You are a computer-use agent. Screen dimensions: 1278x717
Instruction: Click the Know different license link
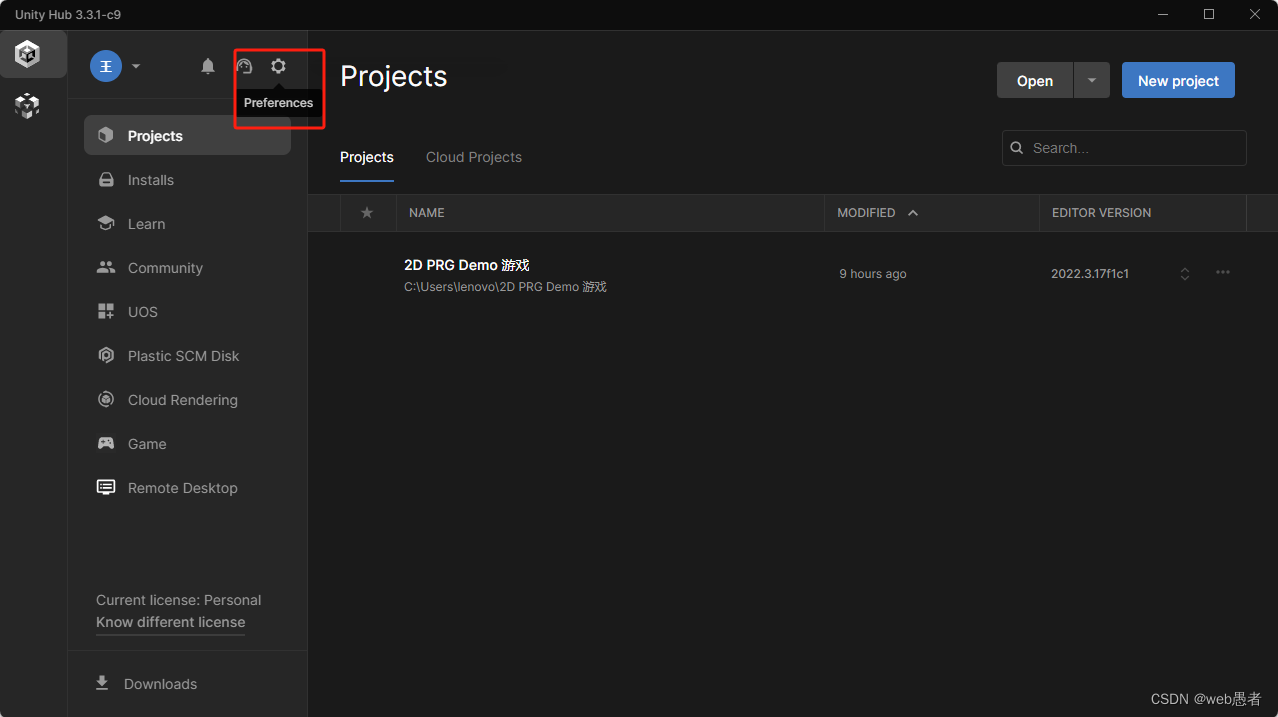[170, 622]
